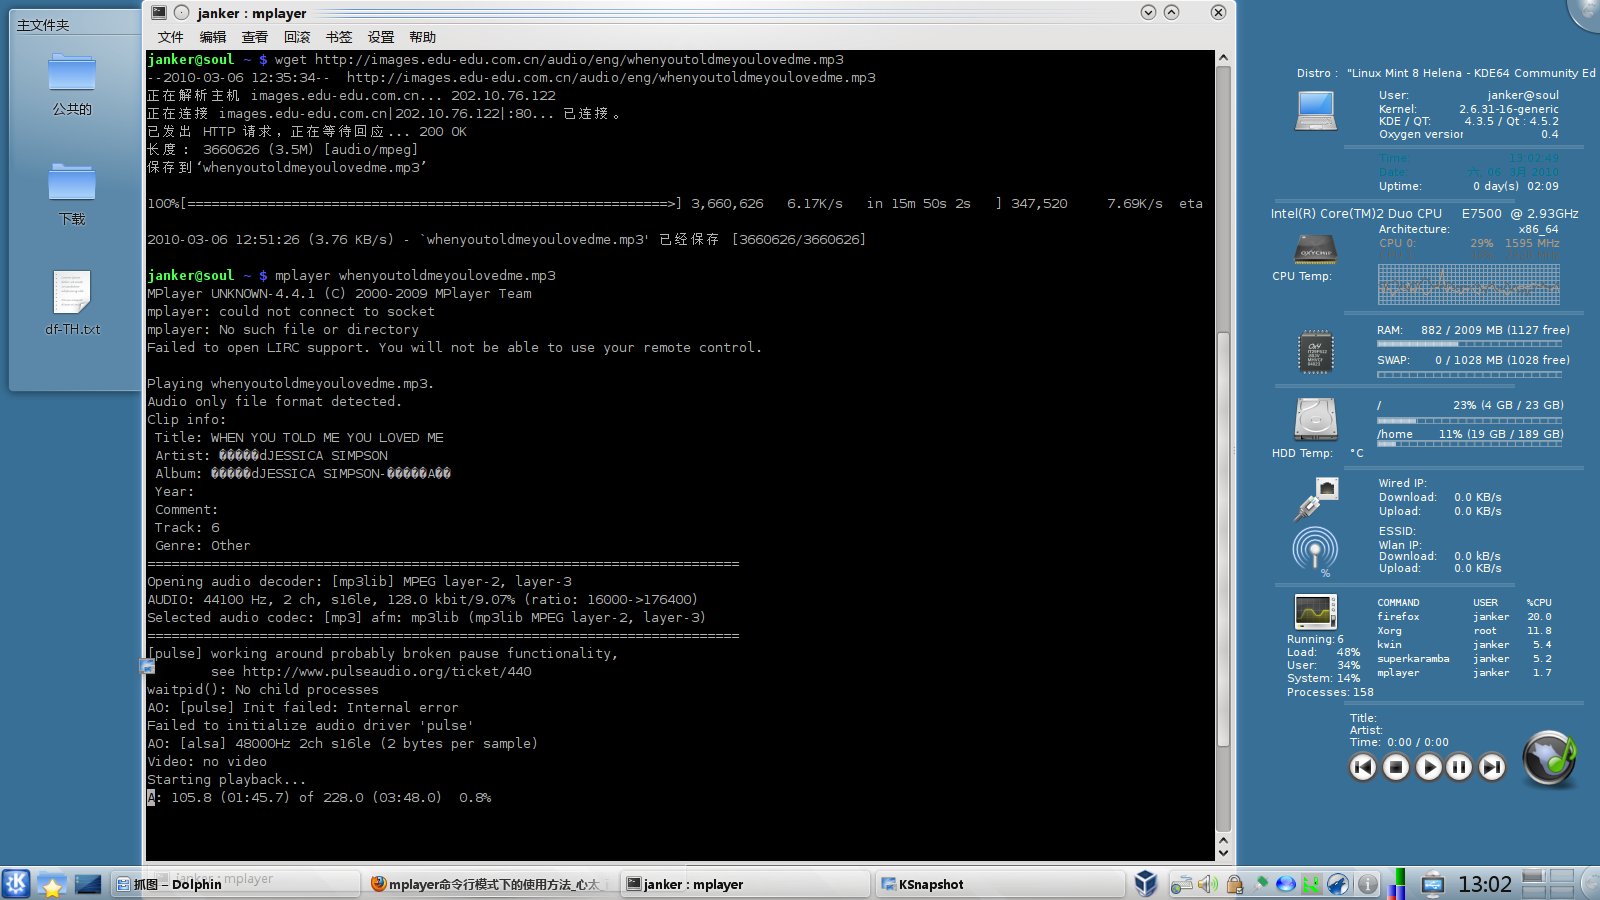
Task: Click the RAM usage bar in system widget
Action: [1469, 344]
